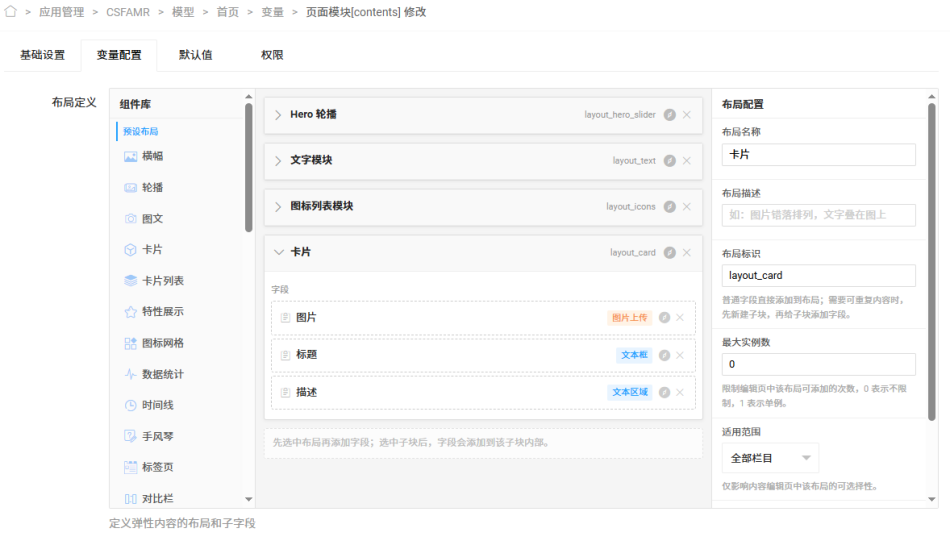Add the 对比栏 comparison preset
This screenshot has height=545, width=950.
pos(149,499)
